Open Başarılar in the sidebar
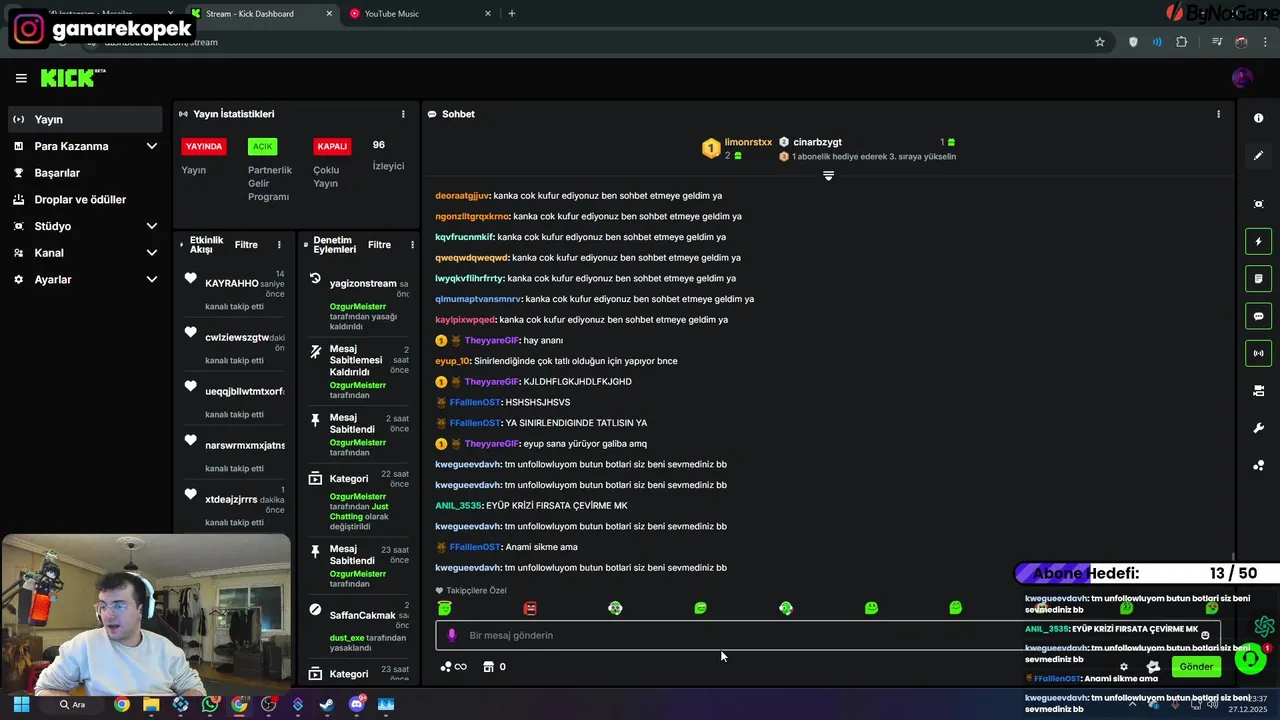The height and width of the screenshot is (720, 1280). coord(84,173)
